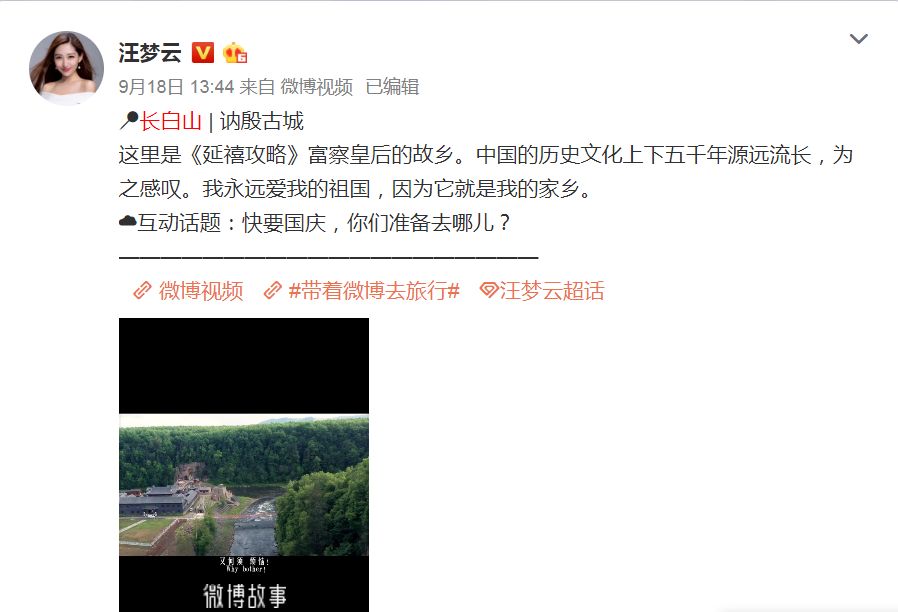The image size is (898, 612).
Task: Open the post options chevron menu
Action: [x=858, y=39]
